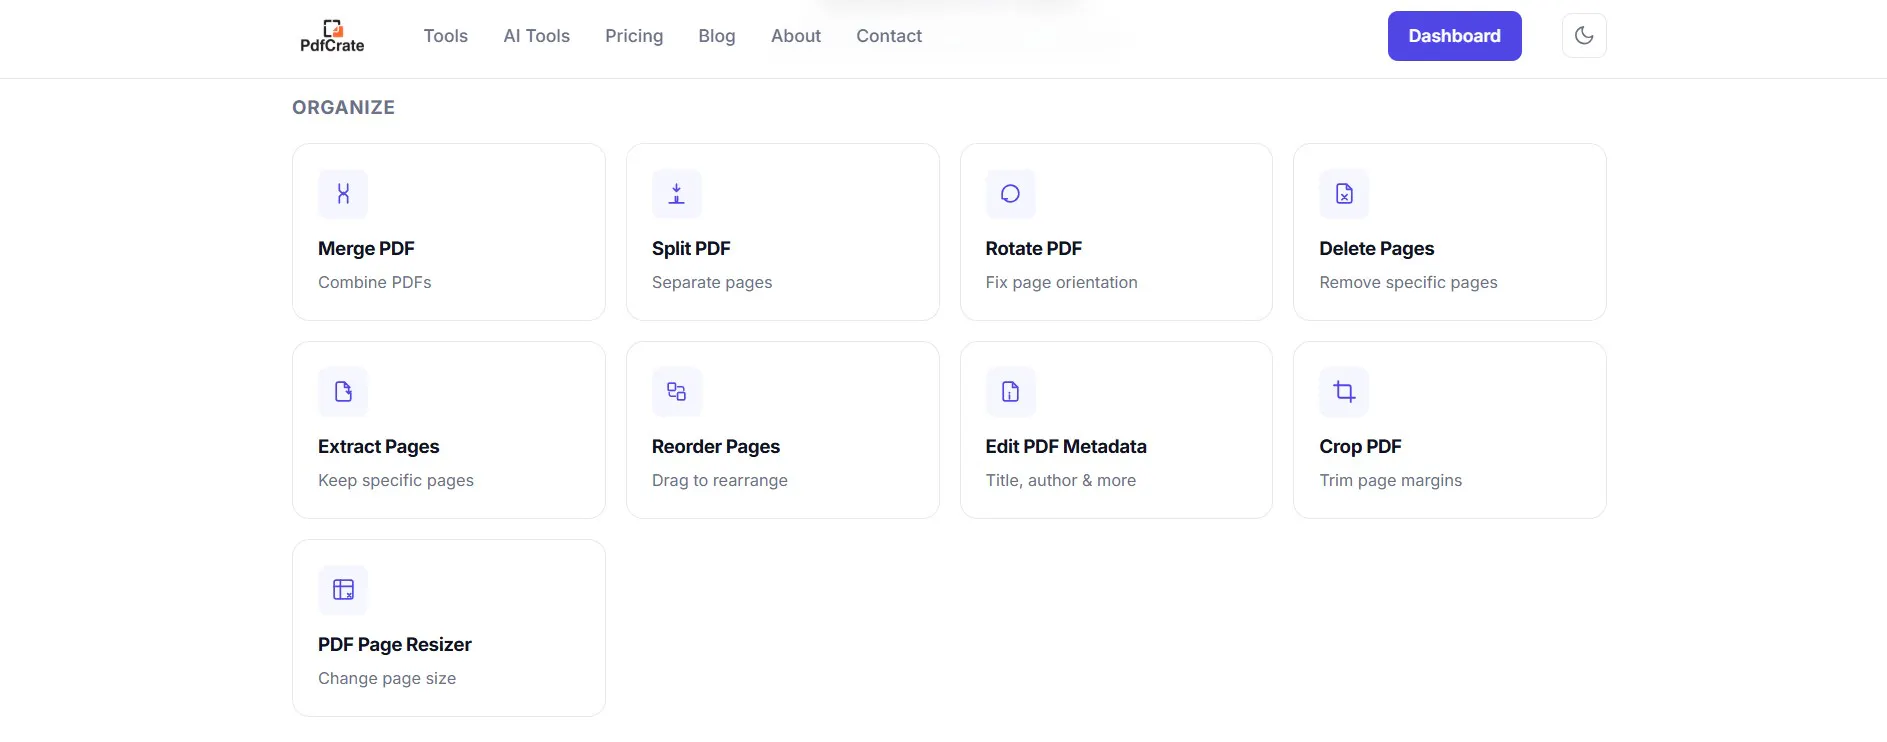Screen dimensions: 1887x742
Task: Open the About page
Action: click(x=796, y=36)
